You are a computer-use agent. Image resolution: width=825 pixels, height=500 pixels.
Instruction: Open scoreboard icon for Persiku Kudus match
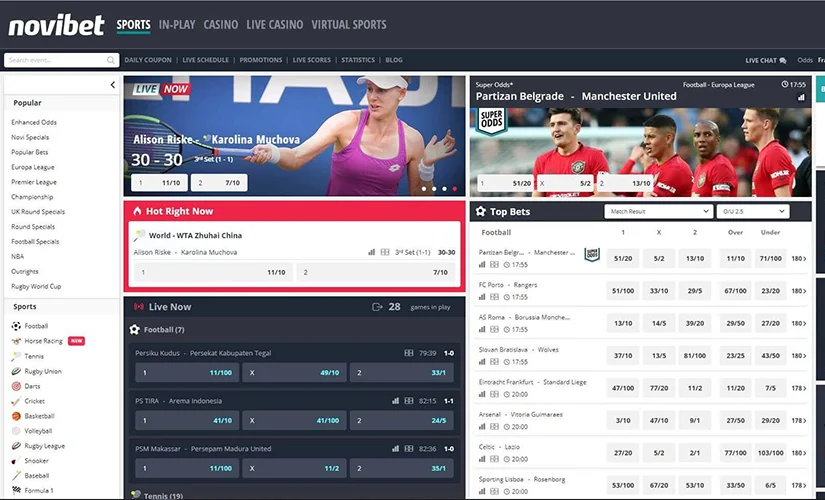409,353
